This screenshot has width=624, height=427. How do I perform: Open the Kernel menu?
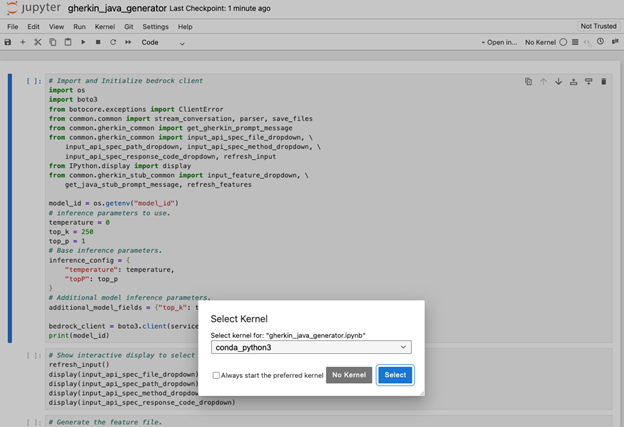click(105, 26)
